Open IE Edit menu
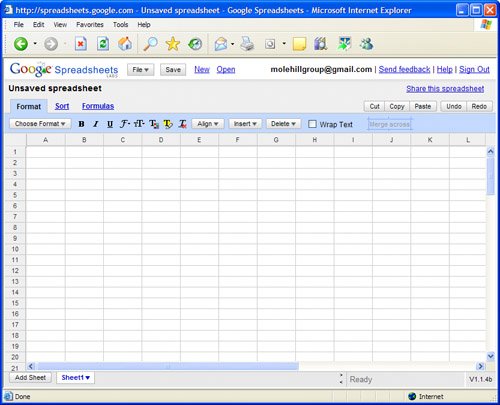Screen dimensions: 500x405 [38, 25]
